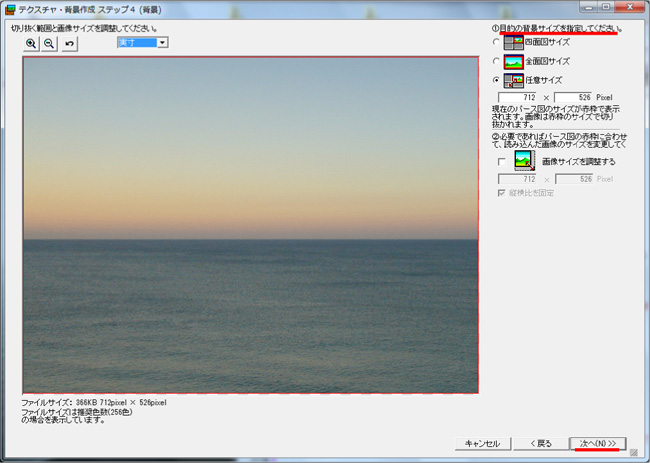
Task: Open the 実寸 zoom dropdown
Action: [162, 42]
